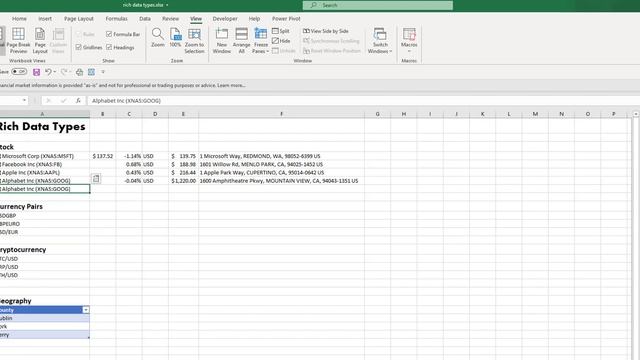
Task: Toggle the Headings checkbox
Action: (109, 47)
